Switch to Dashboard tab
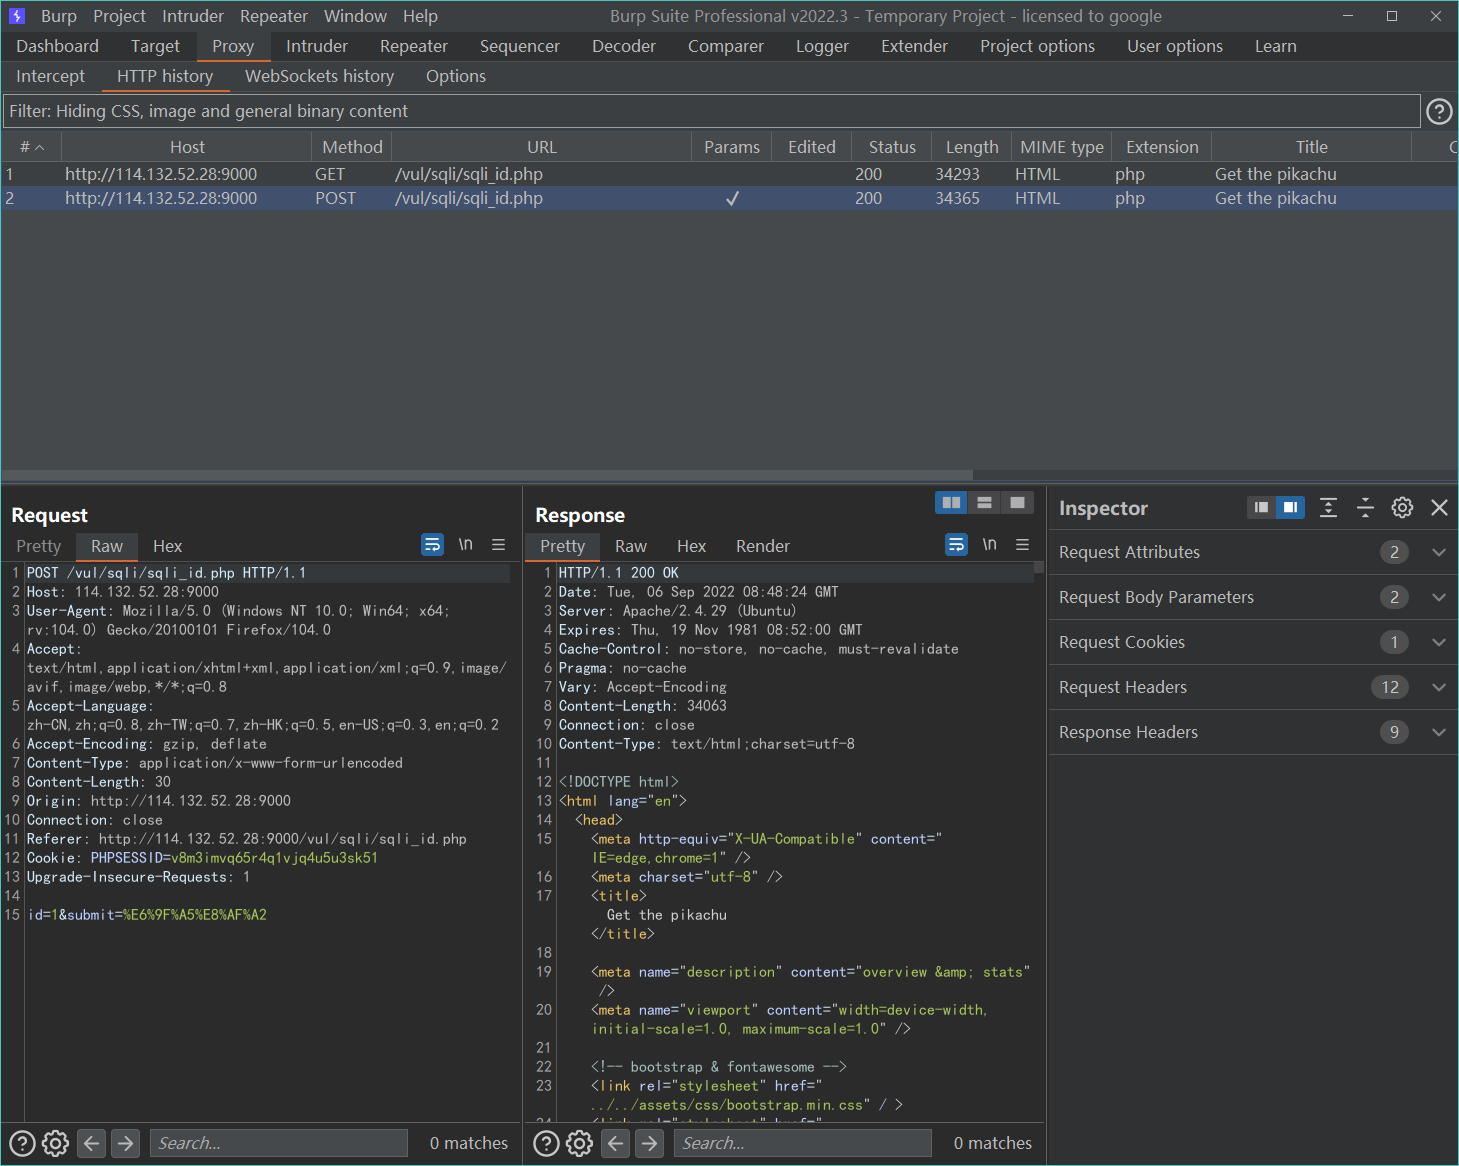Screen dimensions: 1459x1166 click(58, 46)
